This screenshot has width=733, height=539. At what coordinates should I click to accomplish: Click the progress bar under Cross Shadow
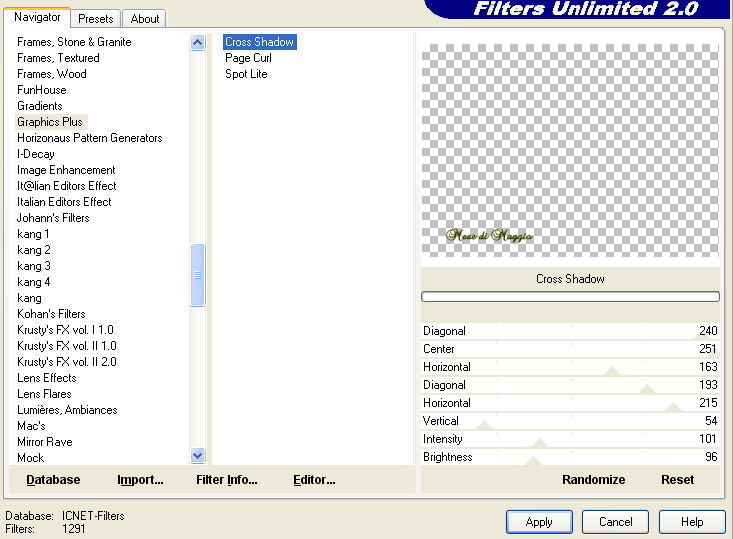pyautogui.click(x=570, y=296)
